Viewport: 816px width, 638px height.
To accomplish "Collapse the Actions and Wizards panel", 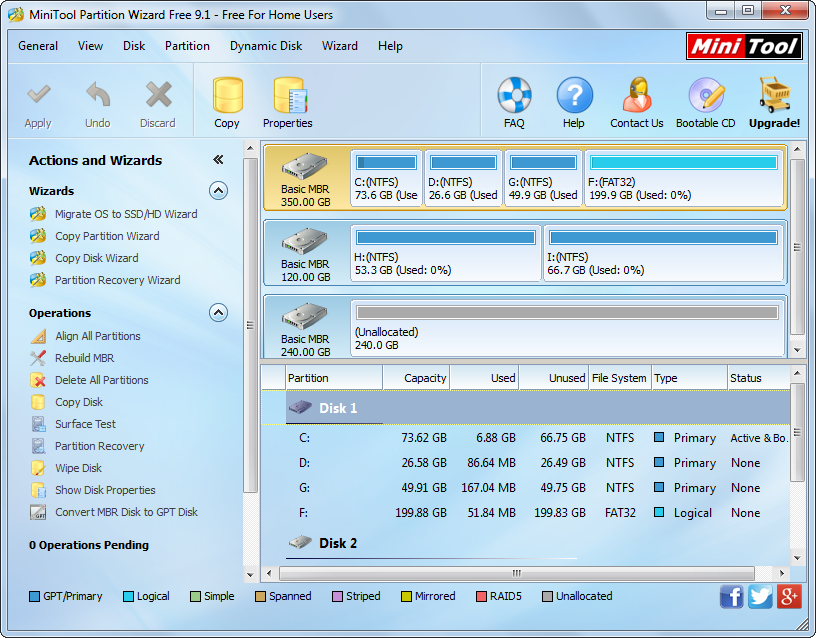I will click(218, 160).
